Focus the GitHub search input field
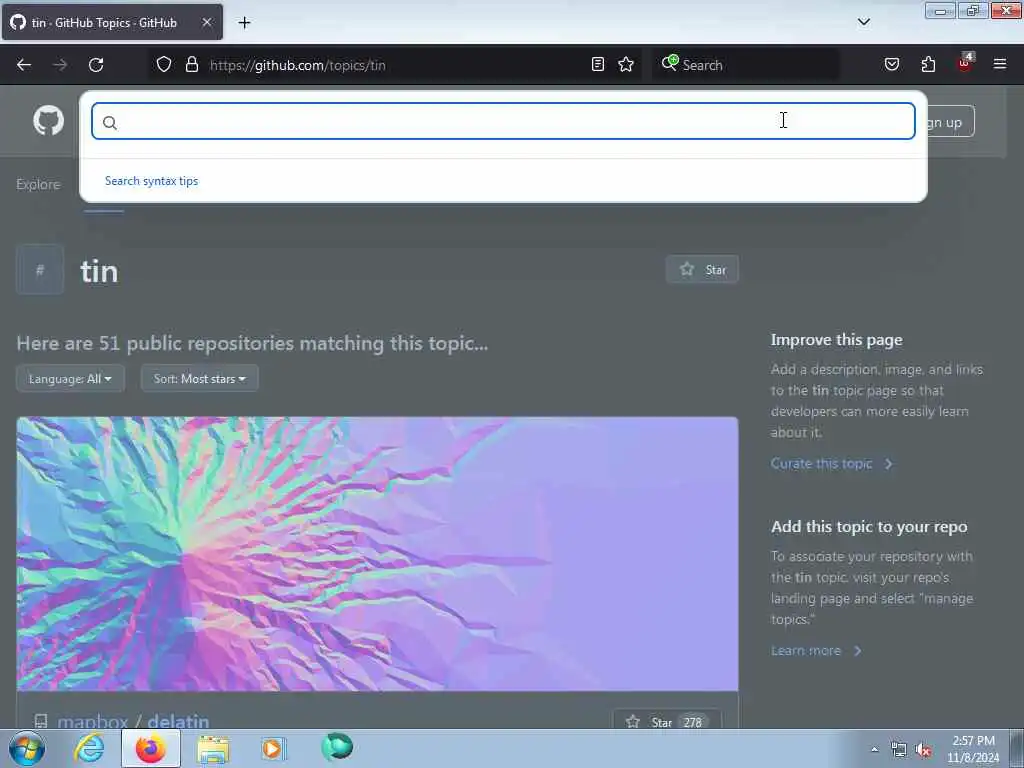Screen dimensions: 1024x768 coord(503,121)
